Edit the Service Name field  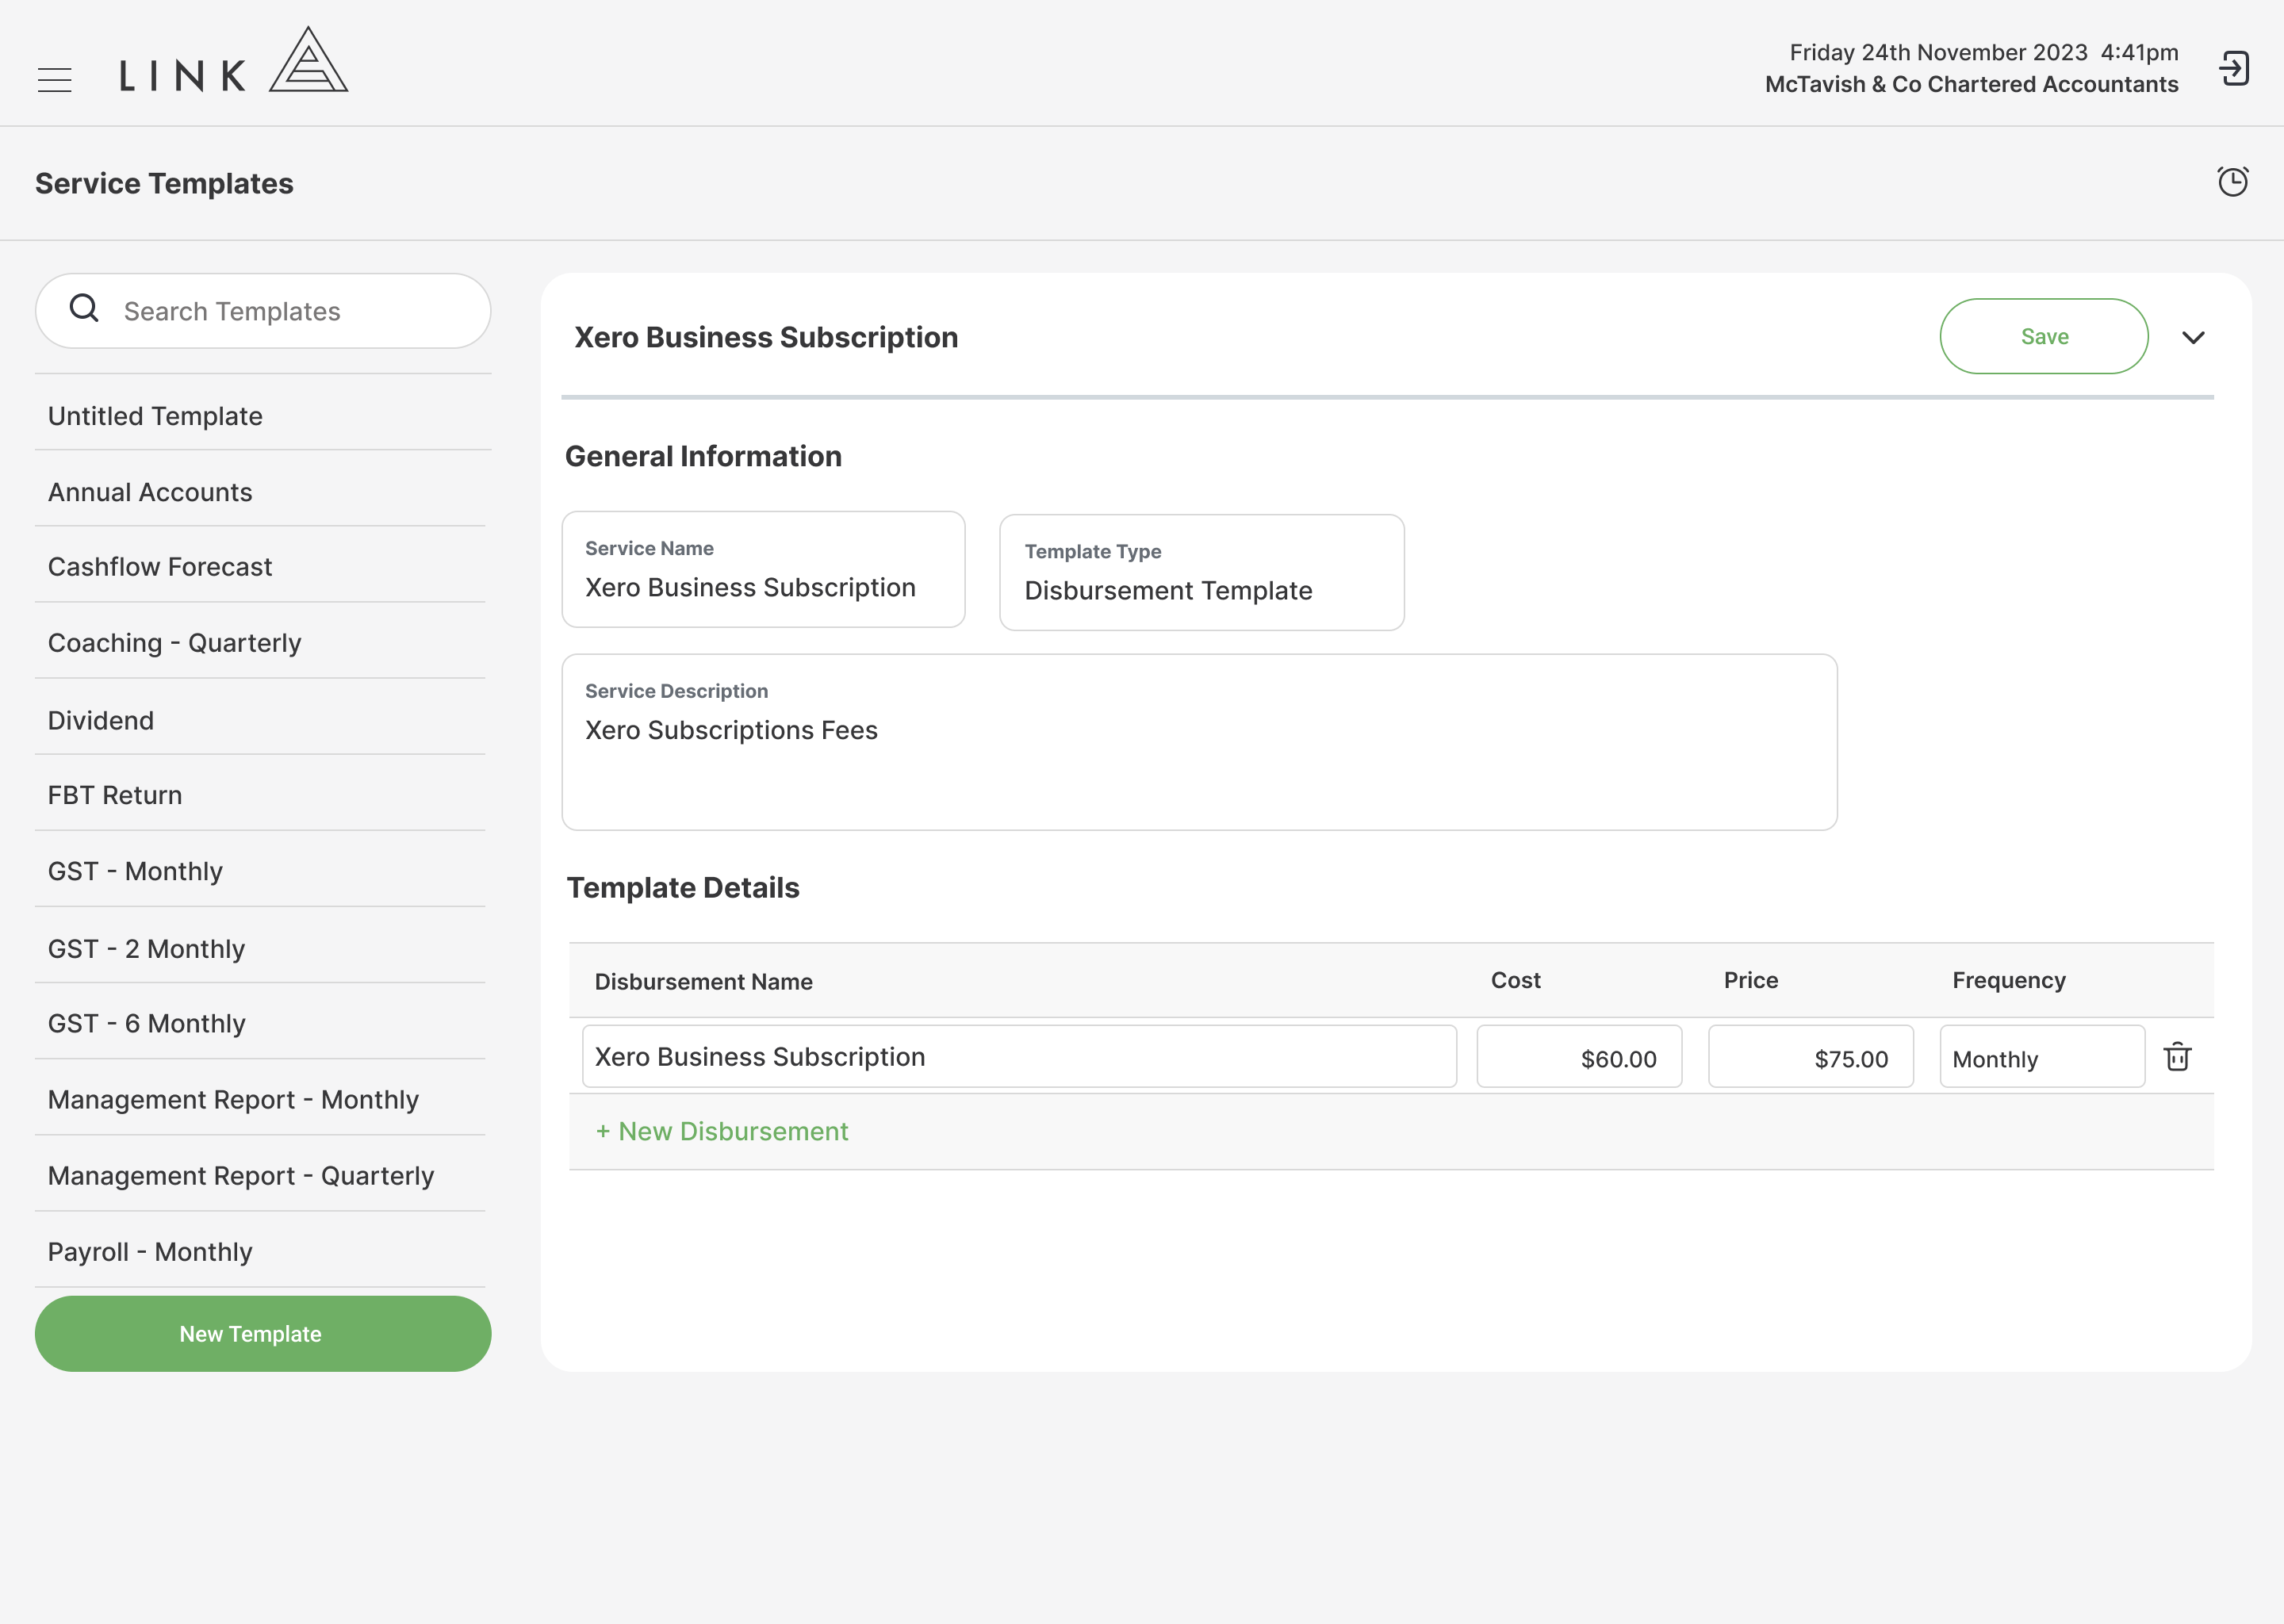[763, 570]
